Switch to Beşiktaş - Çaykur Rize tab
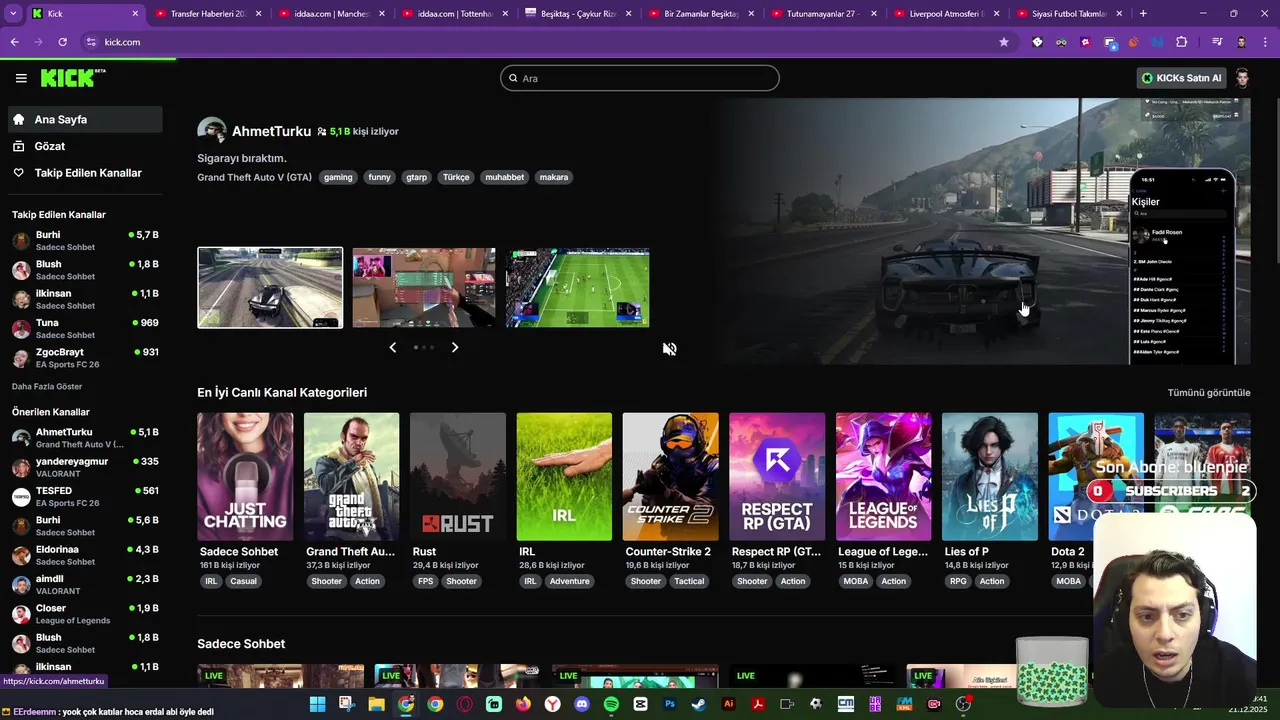Screen dimensions: 1280x720 point(577,14)
